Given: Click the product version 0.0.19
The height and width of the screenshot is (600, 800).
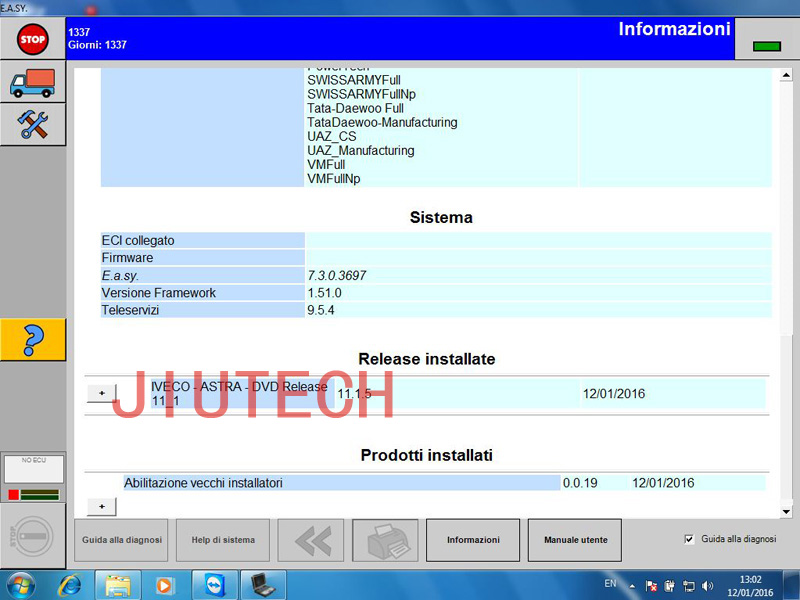Looking at the screenshot, I should [580, 483].
